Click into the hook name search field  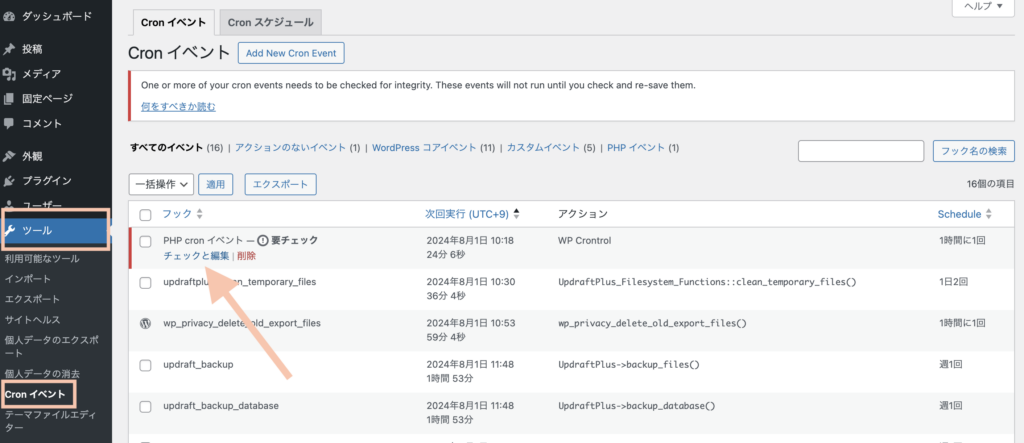tap(861, 151)
